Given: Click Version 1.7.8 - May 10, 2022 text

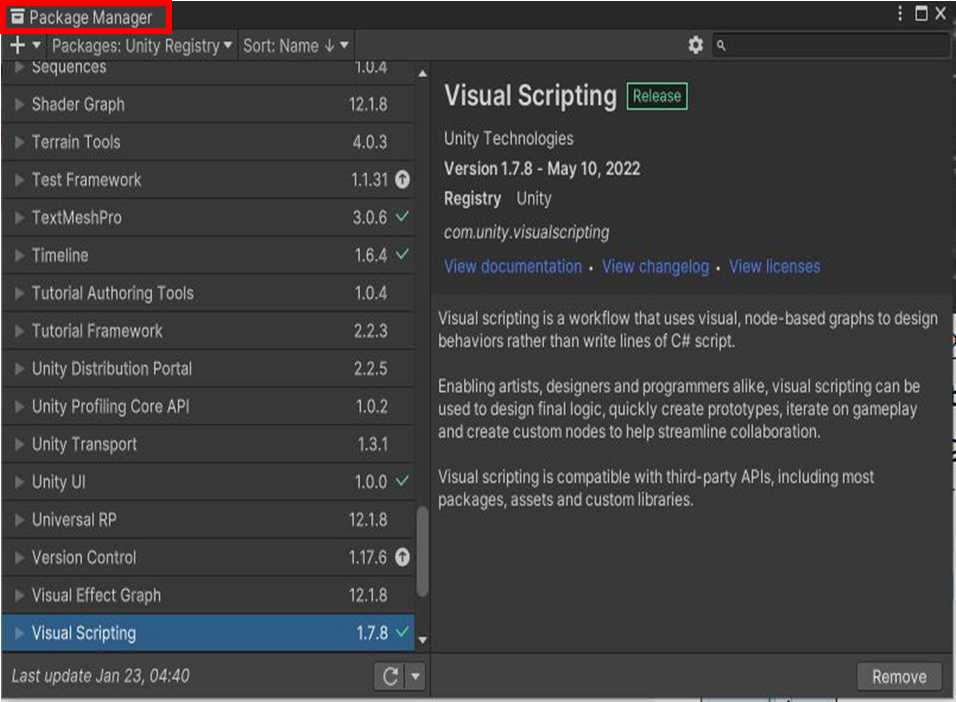Looking at the screenshot, I should pyautogui.click(x=542, y=168).
